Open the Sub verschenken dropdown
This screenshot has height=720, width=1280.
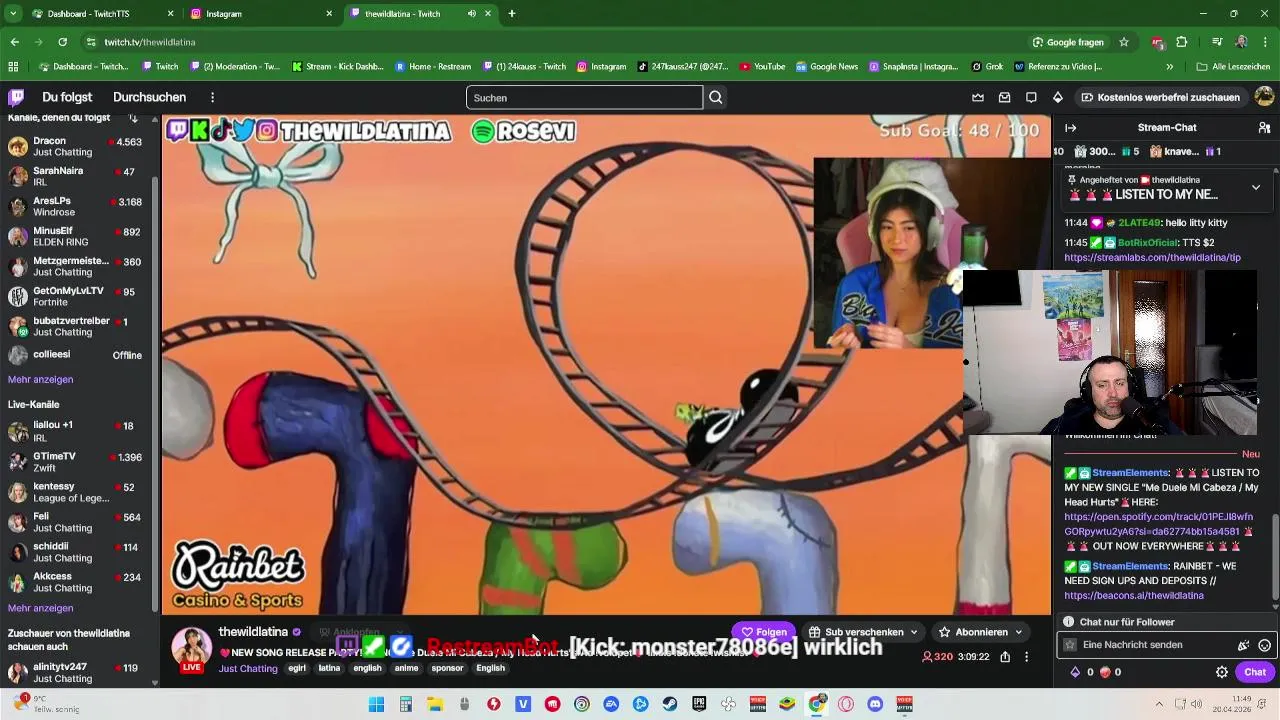point(863,632)
